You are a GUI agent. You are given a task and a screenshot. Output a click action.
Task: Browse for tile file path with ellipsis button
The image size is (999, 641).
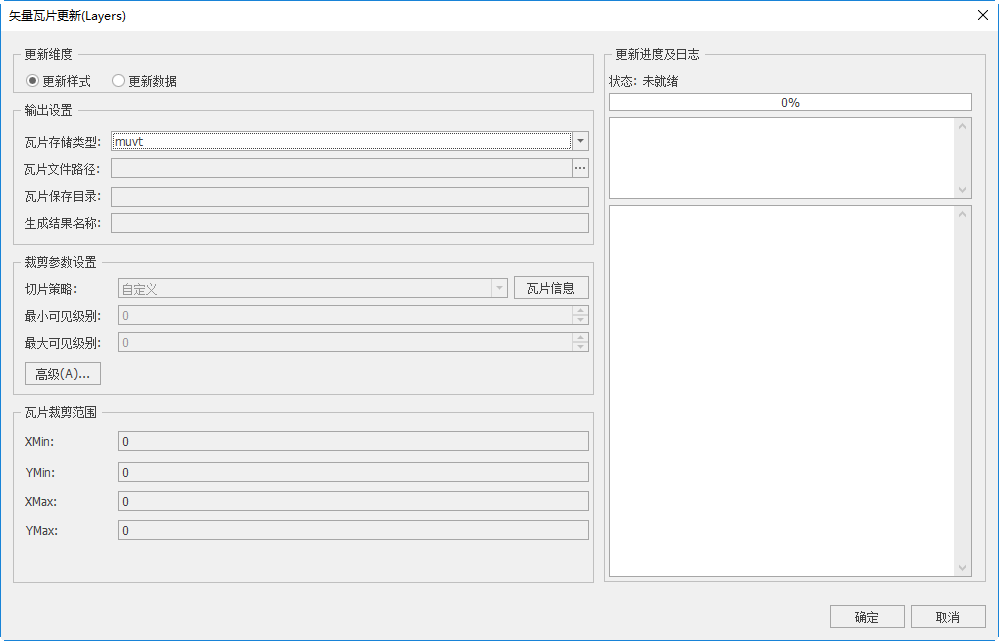point(580,168)
